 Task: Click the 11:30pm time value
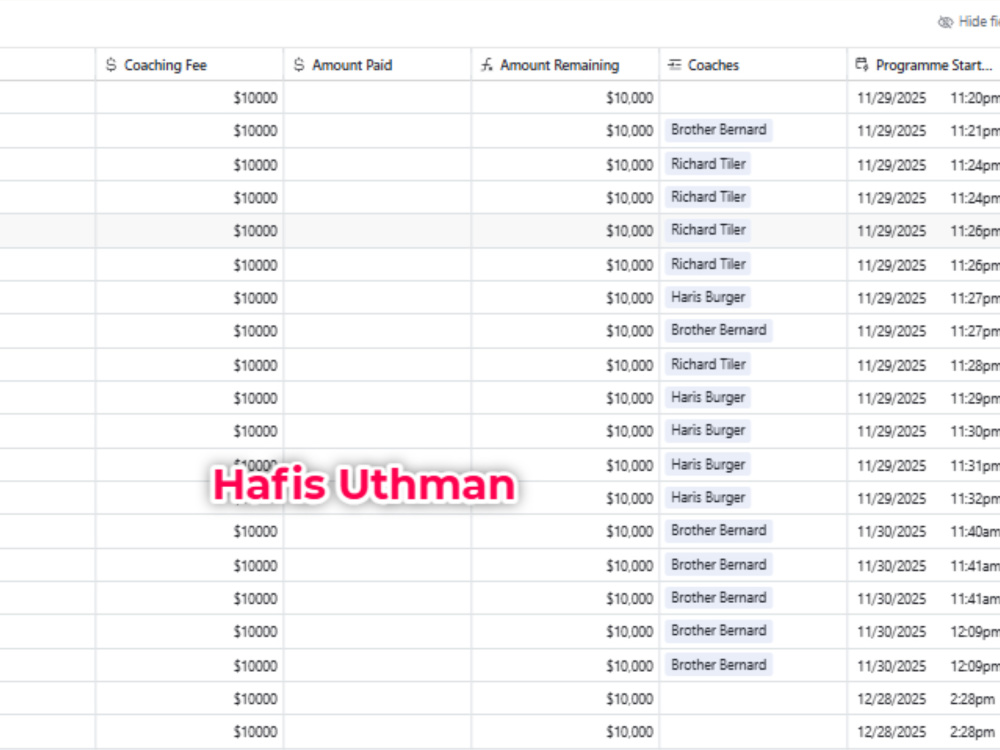pyautogui.click(x=974, y=432)
